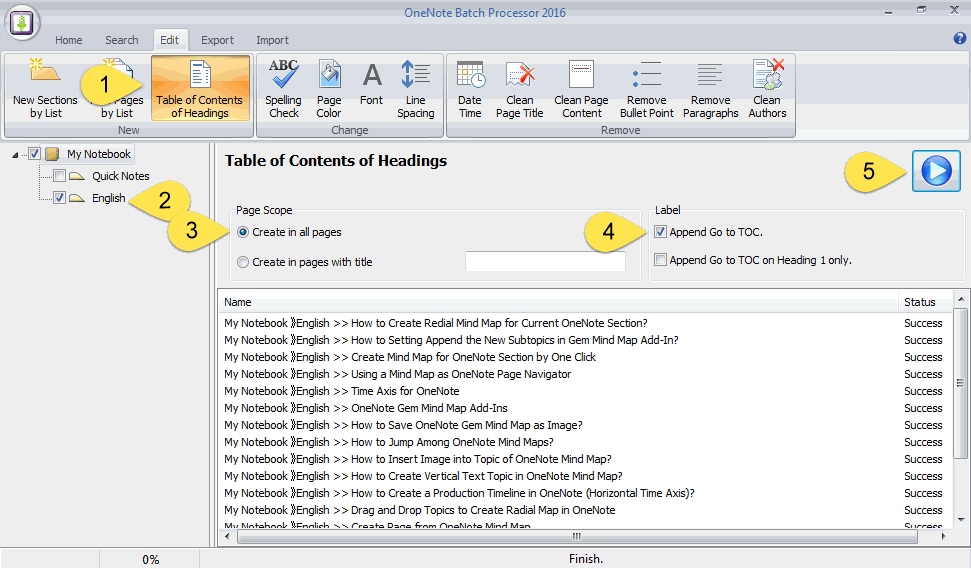Click the vertical scrollbar thumb in results

pyautogui.click(x=960, y=383)
